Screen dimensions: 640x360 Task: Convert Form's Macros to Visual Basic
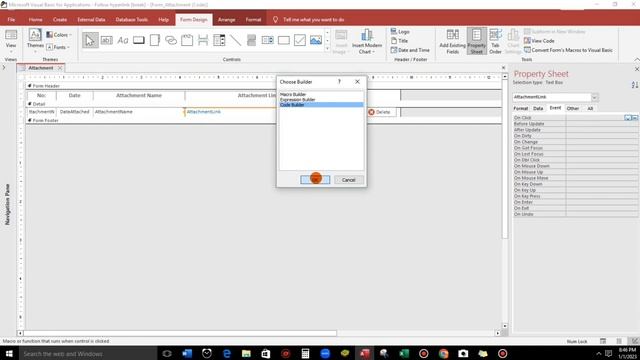pos(568,50)
